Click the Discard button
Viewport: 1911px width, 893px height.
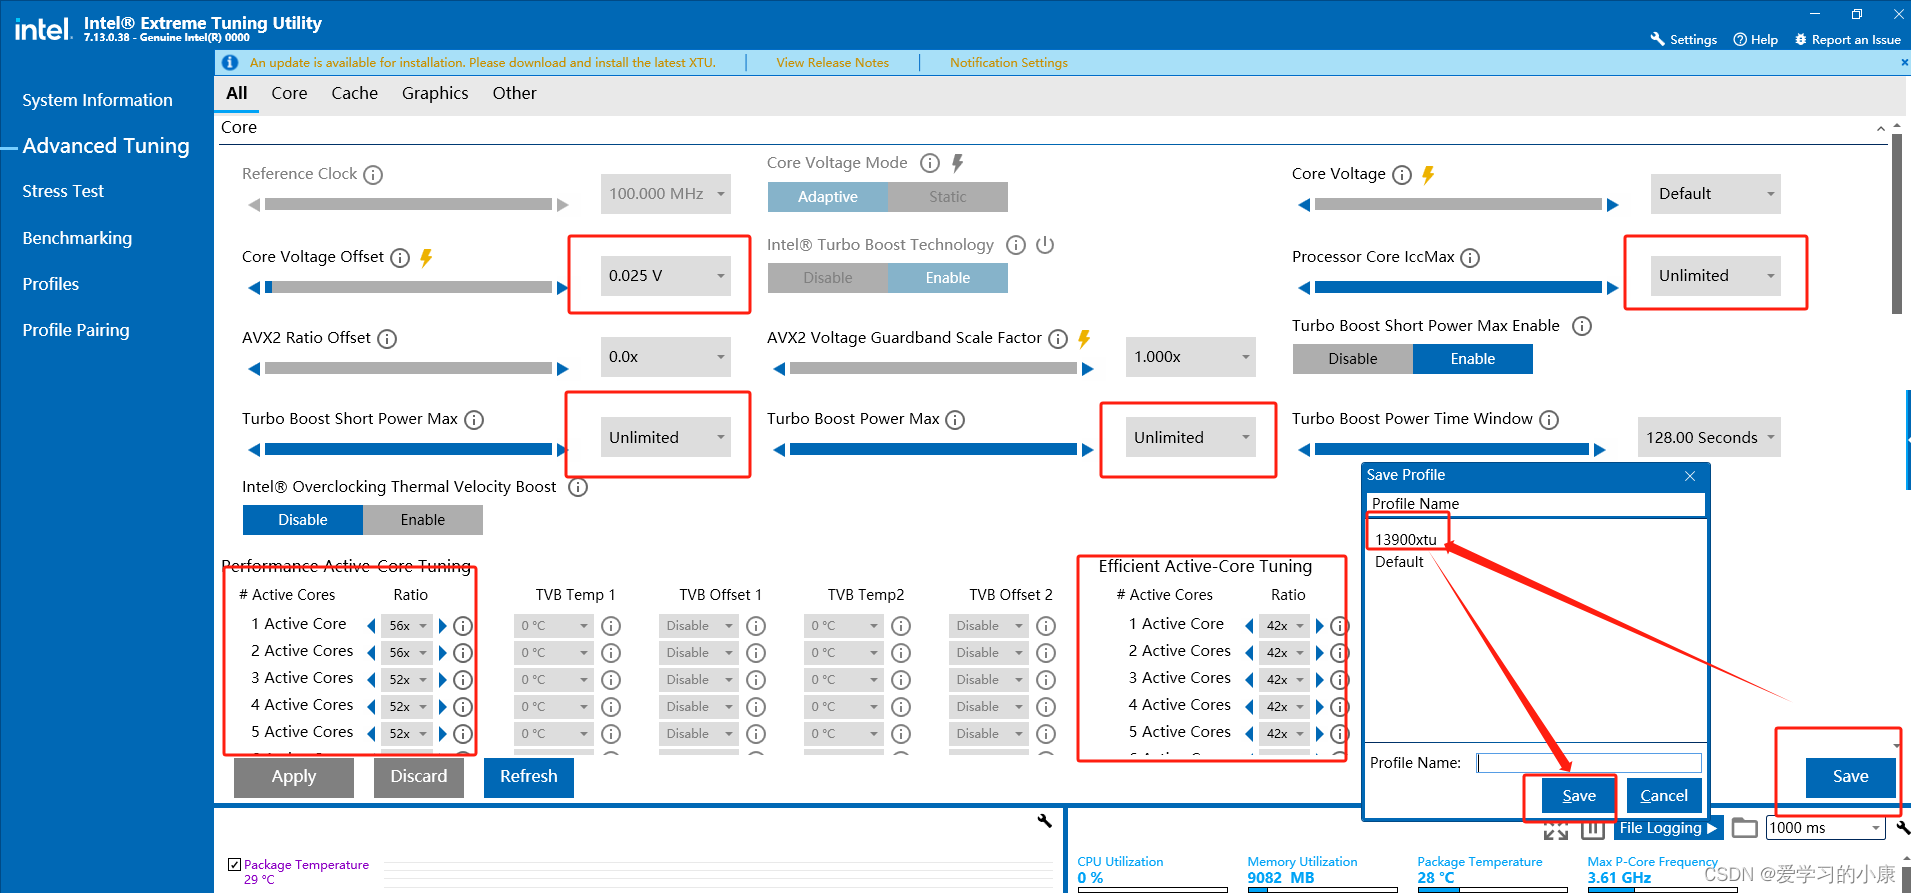click(x=419, y=777)
